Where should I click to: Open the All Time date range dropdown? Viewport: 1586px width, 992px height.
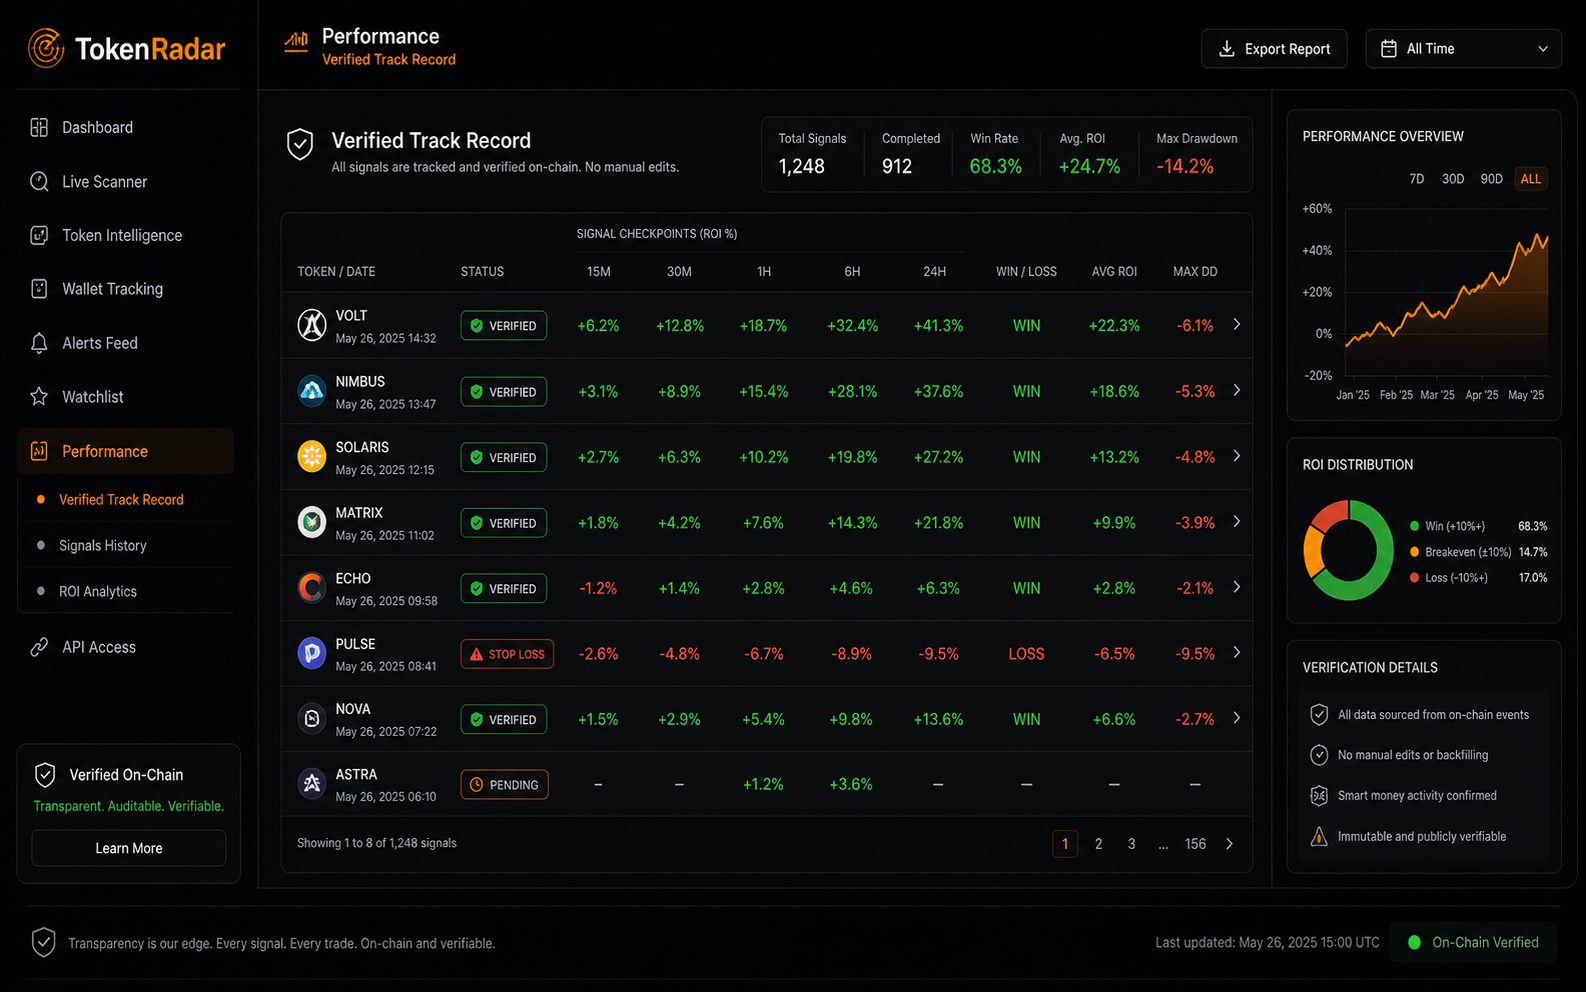(1463, 49)
